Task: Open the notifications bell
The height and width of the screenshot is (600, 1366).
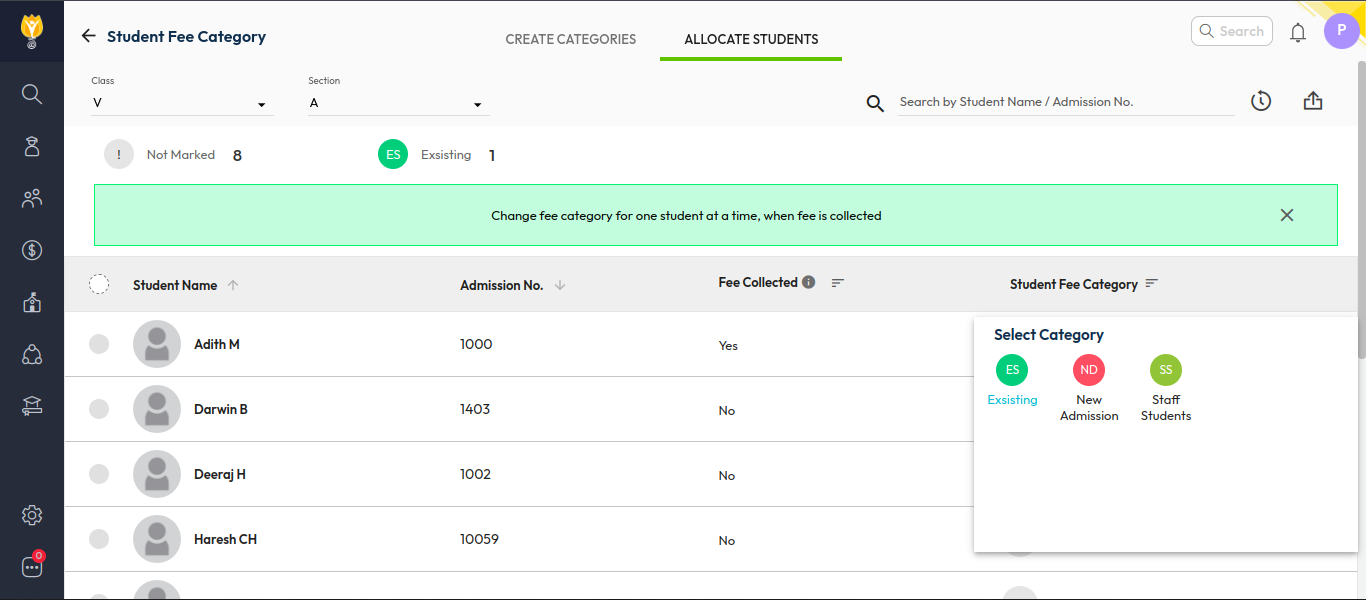Action: pyautogui.click(x=1297, y=33)
